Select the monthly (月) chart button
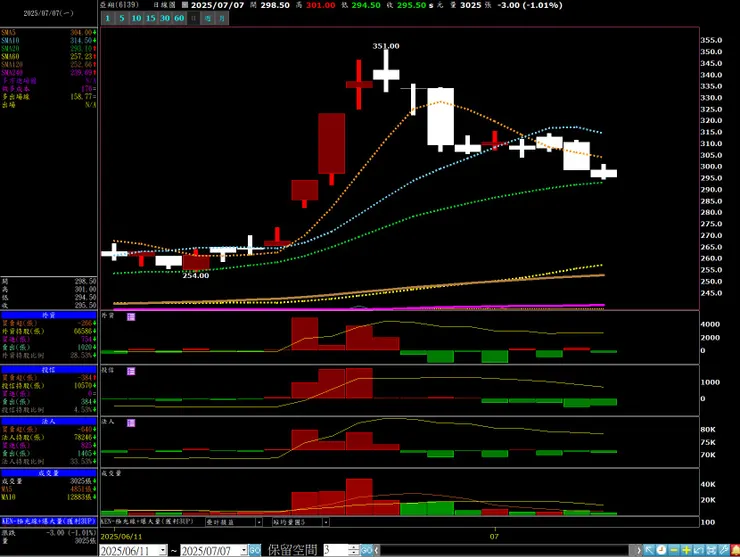The height and width of the screenshot is (557, 740). pos(222,18)
